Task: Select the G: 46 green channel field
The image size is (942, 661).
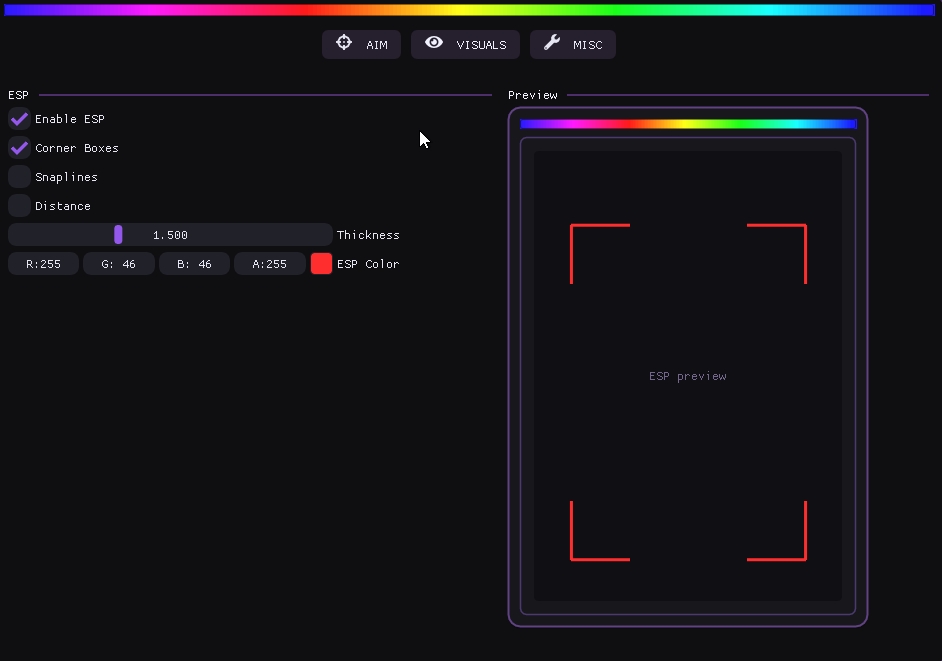Action: [118, 264]
